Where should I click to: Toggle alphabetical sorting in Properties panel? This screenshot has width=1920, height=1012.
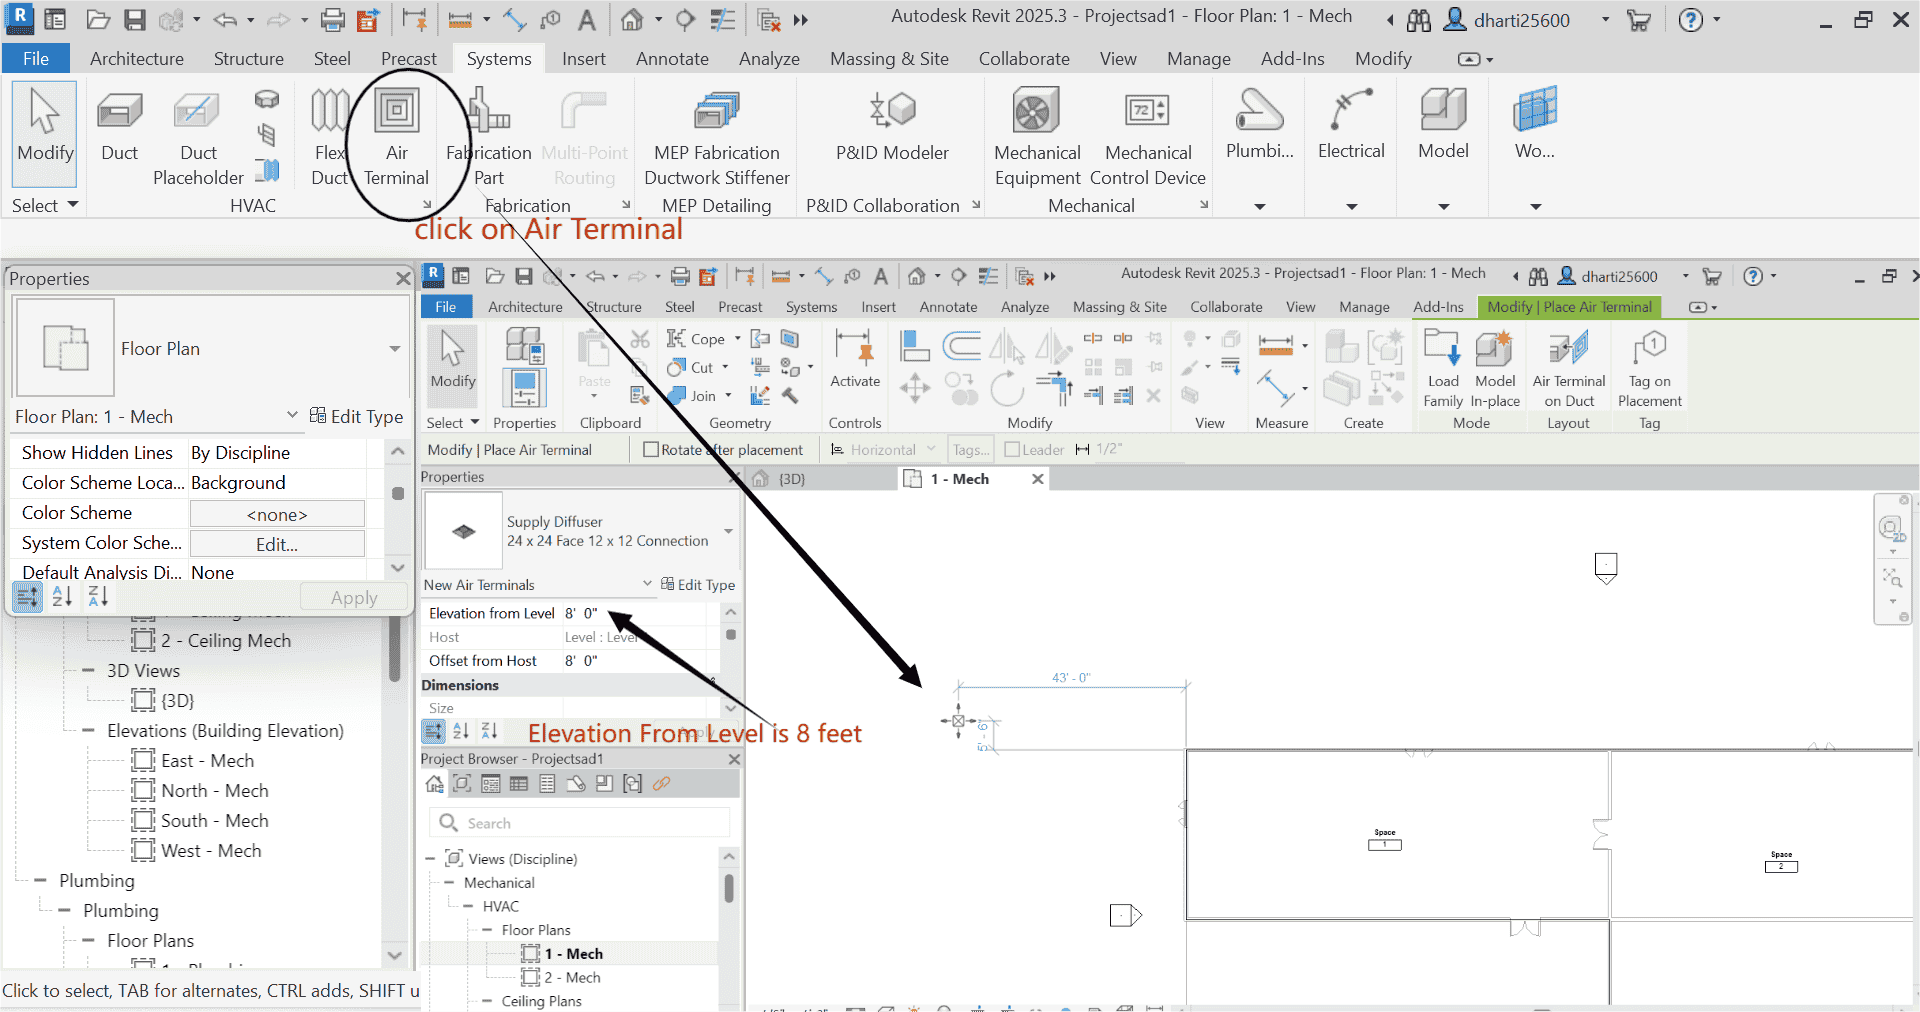point(62,596)
